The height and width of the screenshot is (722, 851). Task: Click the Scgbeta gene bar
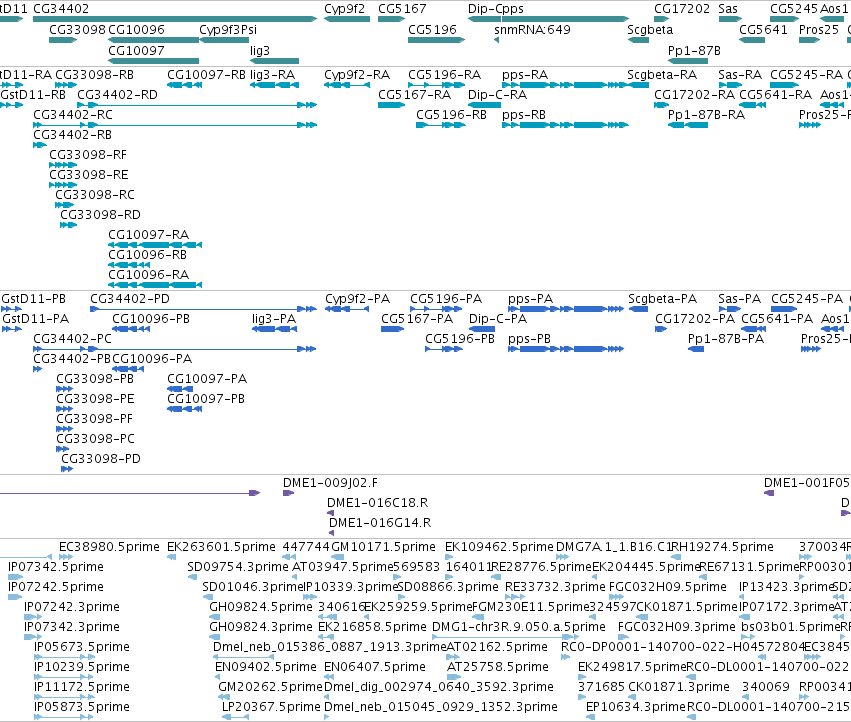click(x=638, y=40)
